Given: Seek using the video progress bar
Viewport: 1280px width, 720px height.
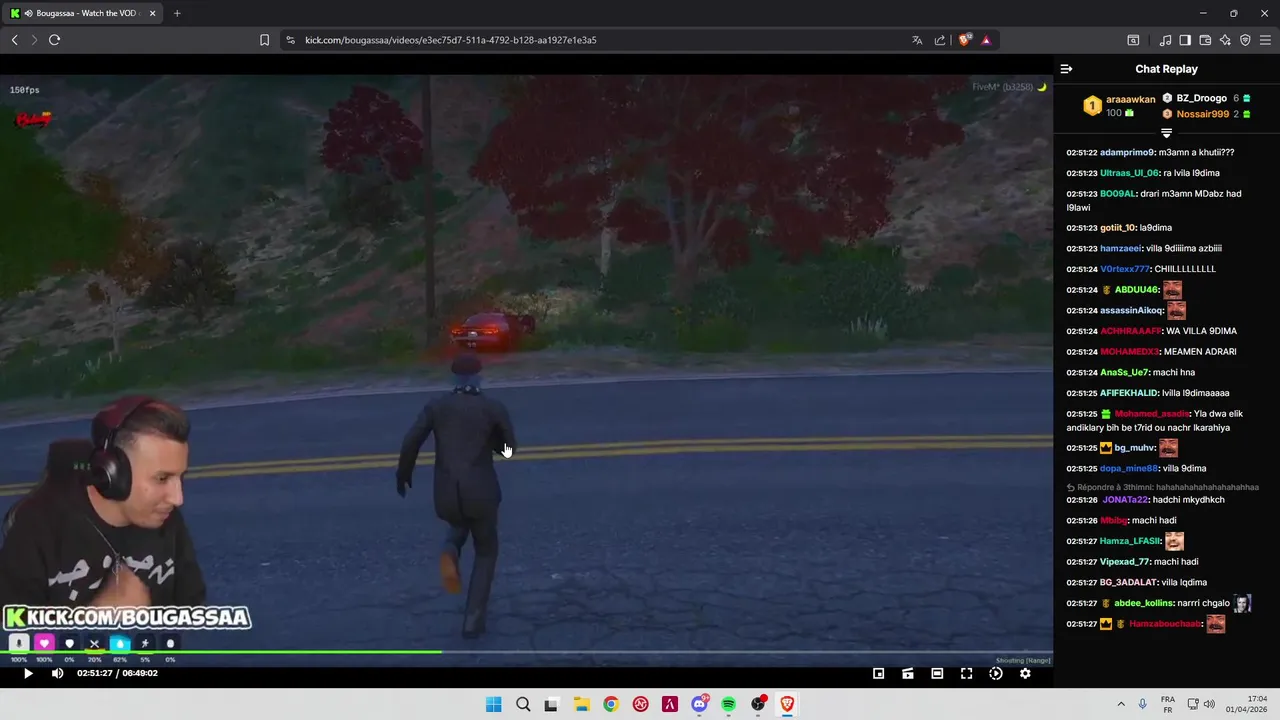Looking at the screenshot, I should [x=526, y=653].
